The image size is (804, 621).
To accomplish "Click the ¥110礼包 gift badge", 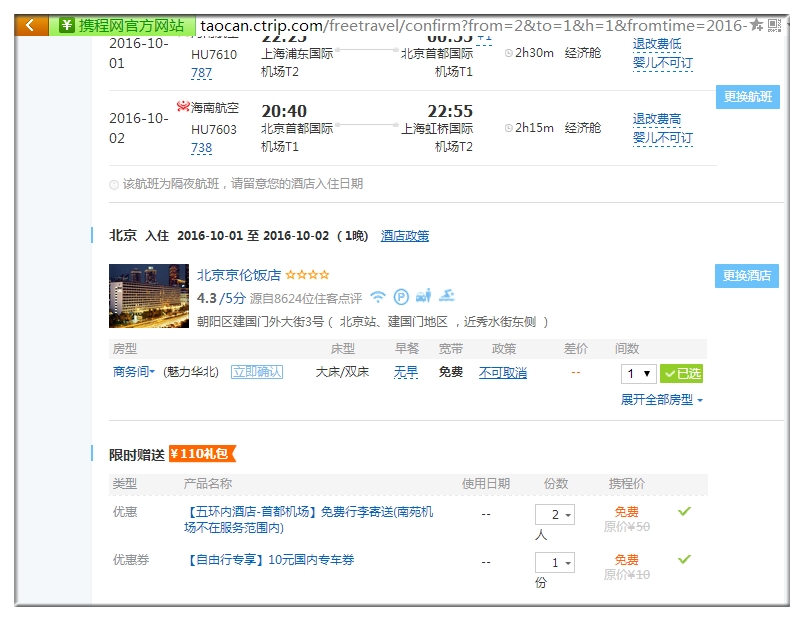I will tap(202, 454).
